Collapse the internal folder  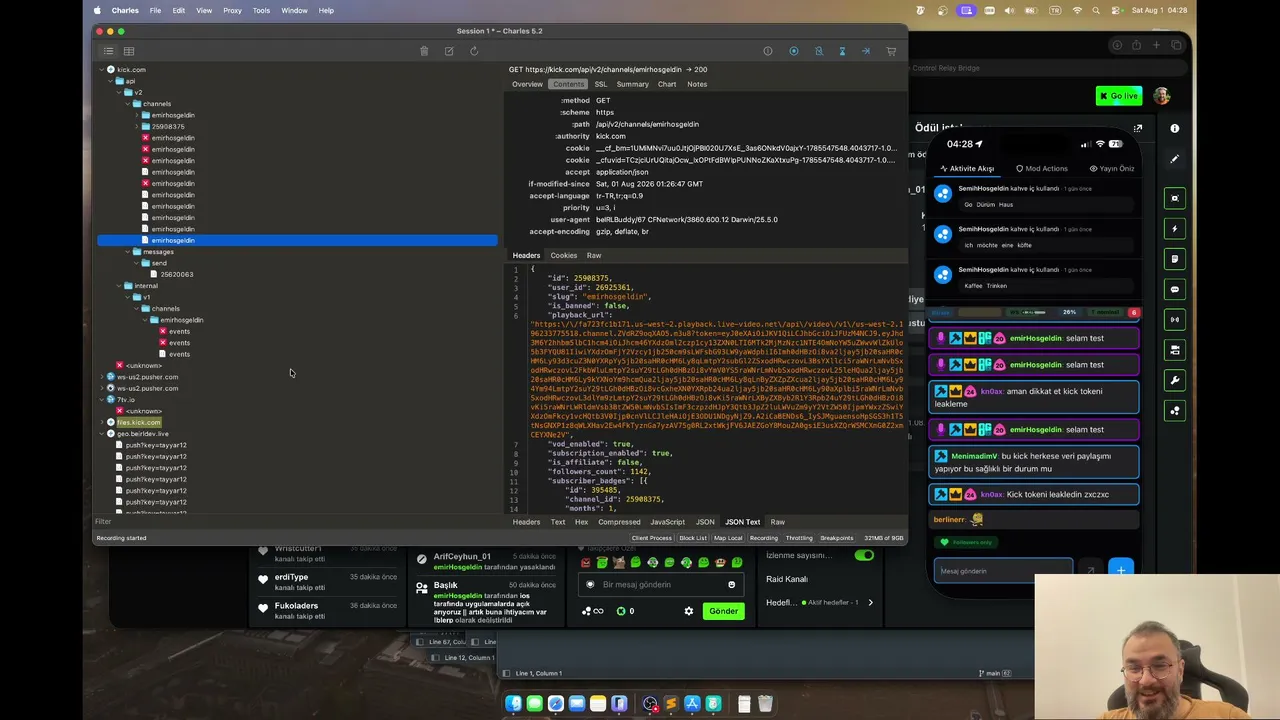click(x=120, y=286)
